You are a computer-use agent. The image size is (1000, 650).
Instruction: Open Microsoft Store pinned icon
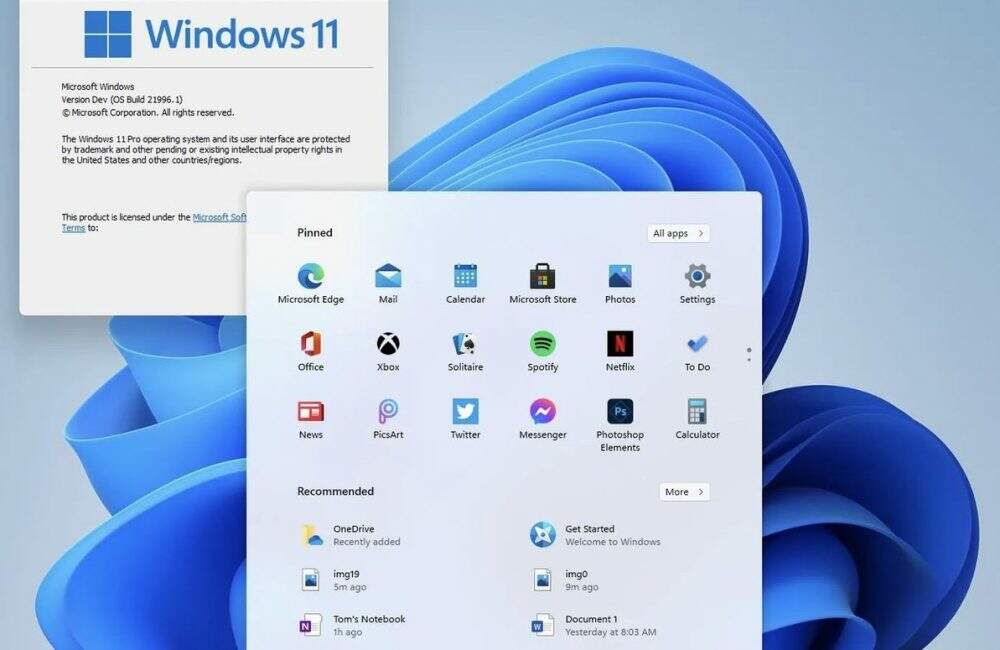pyautogui.click(x=543, y=276)
